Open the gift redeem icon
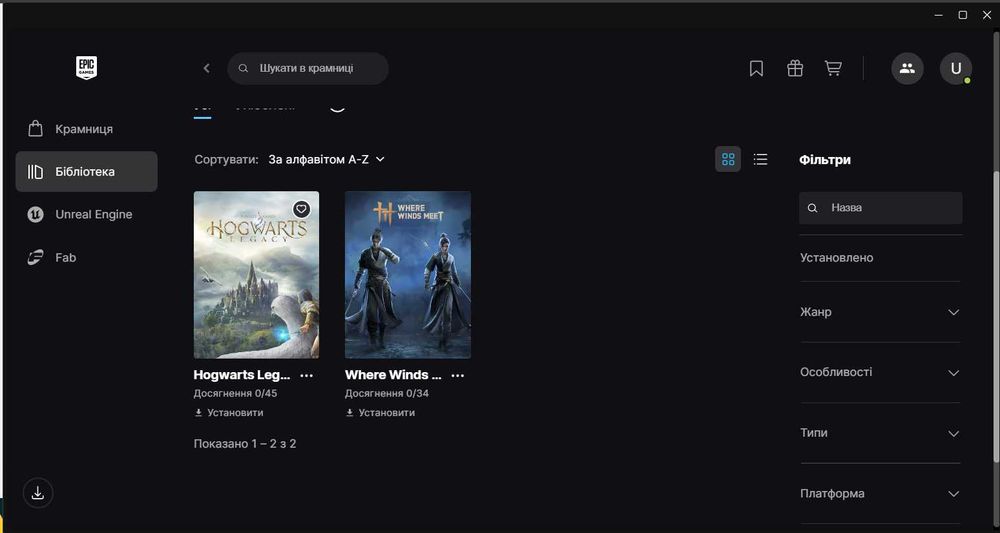 pos(795,68)
